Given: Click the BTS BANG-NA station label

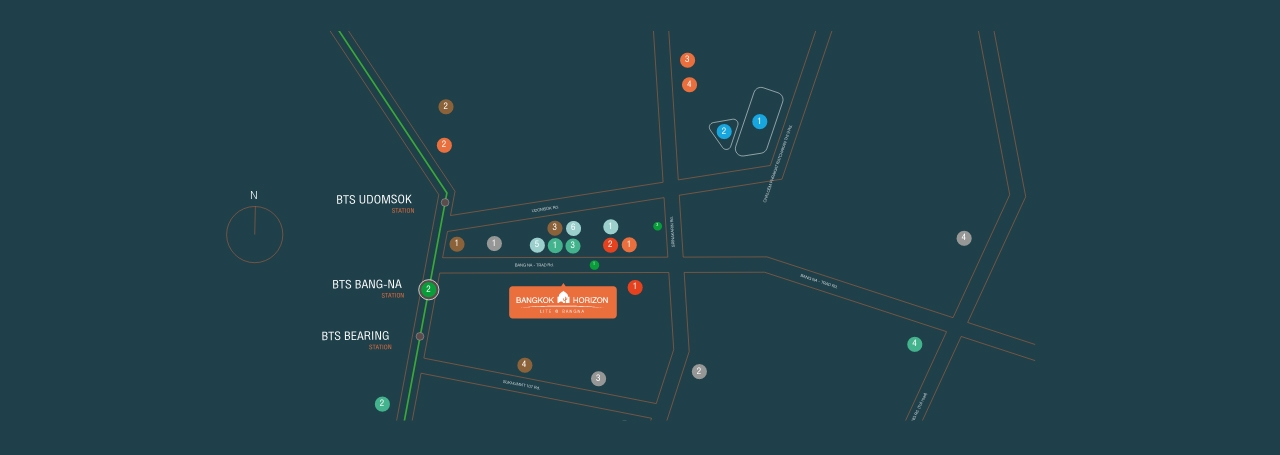Looking at the screenshot, I should tap(367, 284).
